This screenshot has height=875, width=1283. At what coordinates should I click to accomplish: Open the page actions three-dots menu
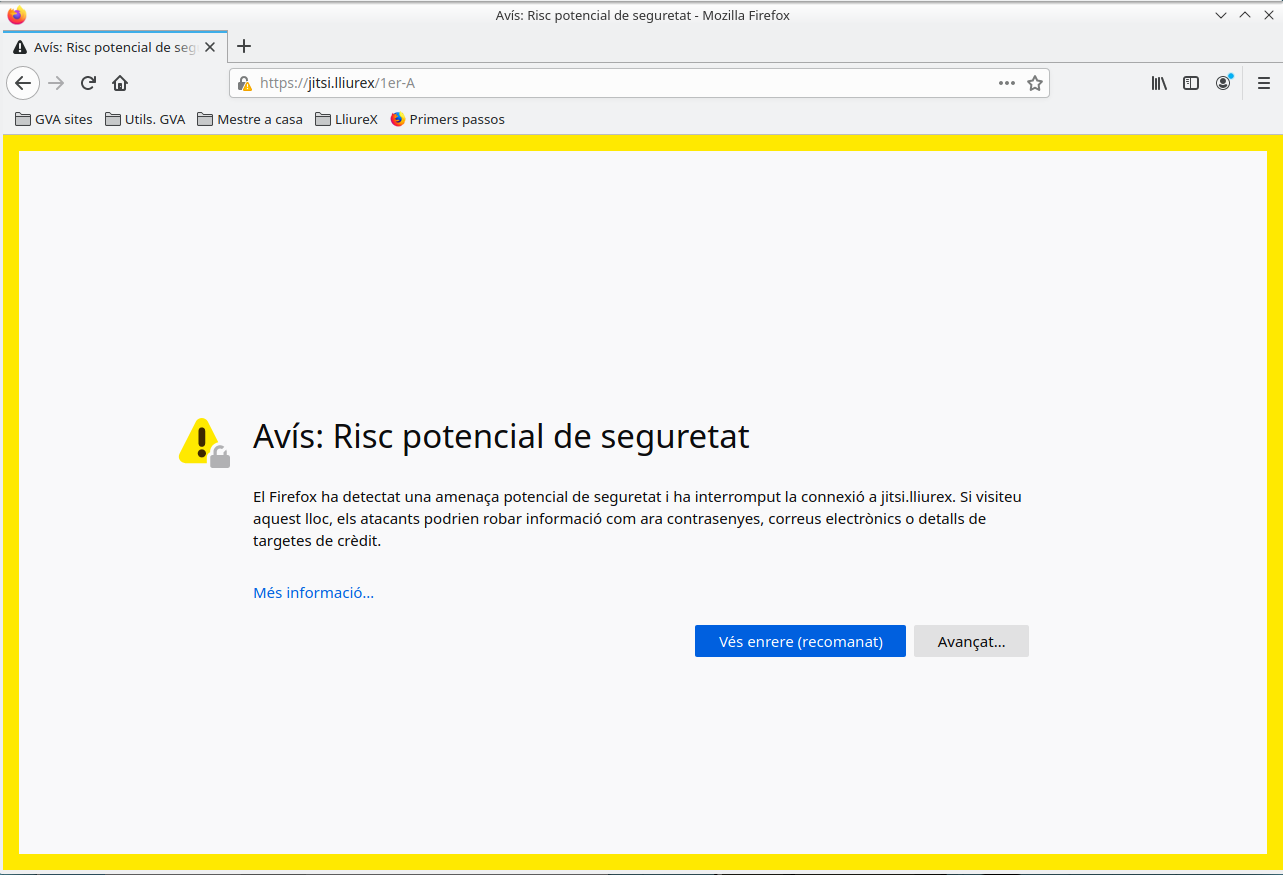pyautogui.click(x=1006, y=84)
